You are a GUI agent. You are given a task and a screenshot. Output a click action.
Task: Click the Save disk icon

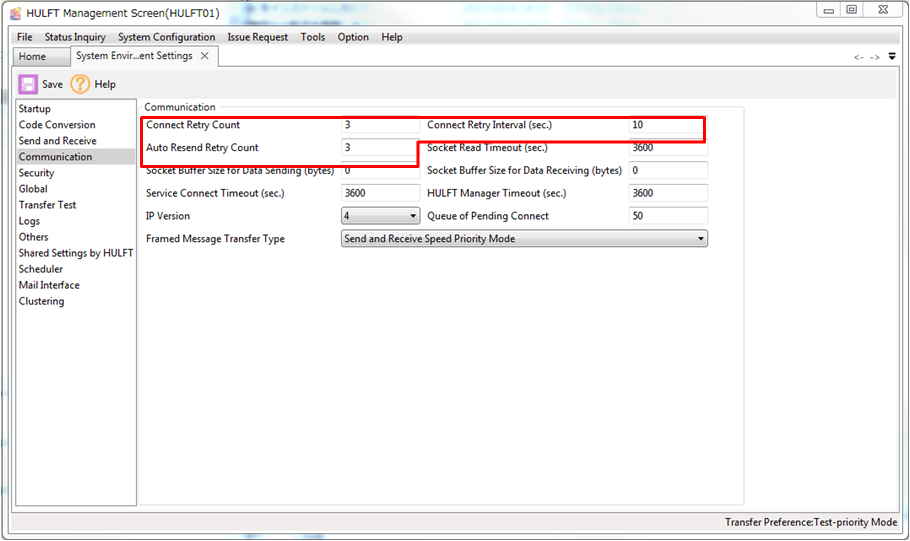tap(28, 85)
